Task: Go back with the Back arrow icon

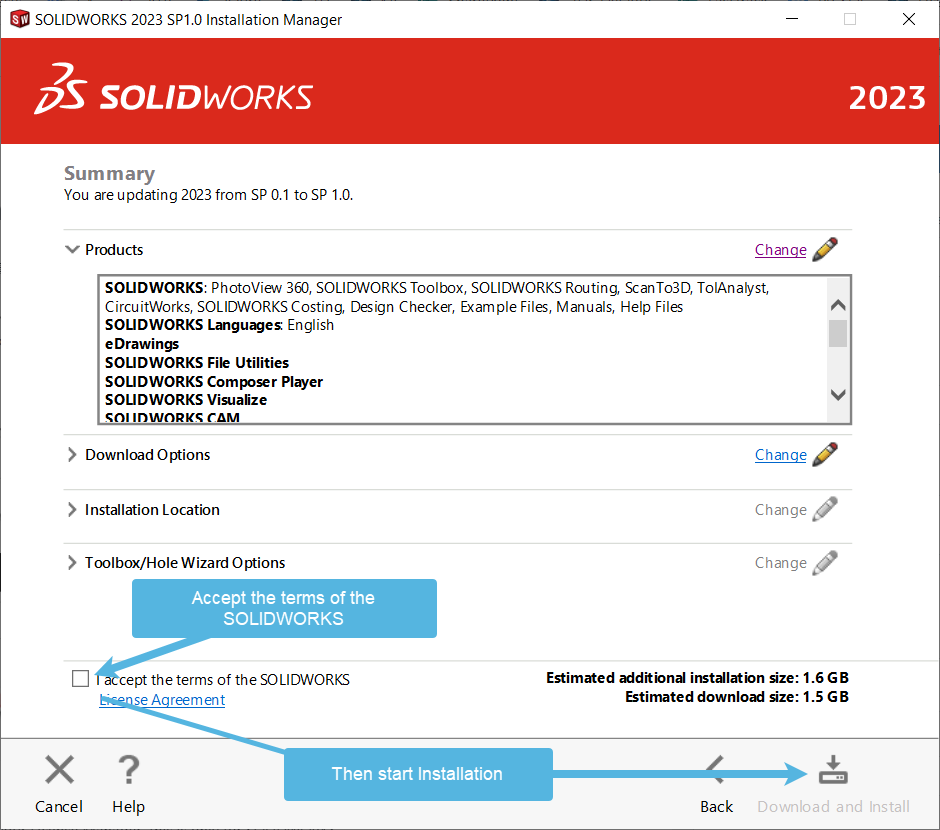Action: click(x=716, y=769)
